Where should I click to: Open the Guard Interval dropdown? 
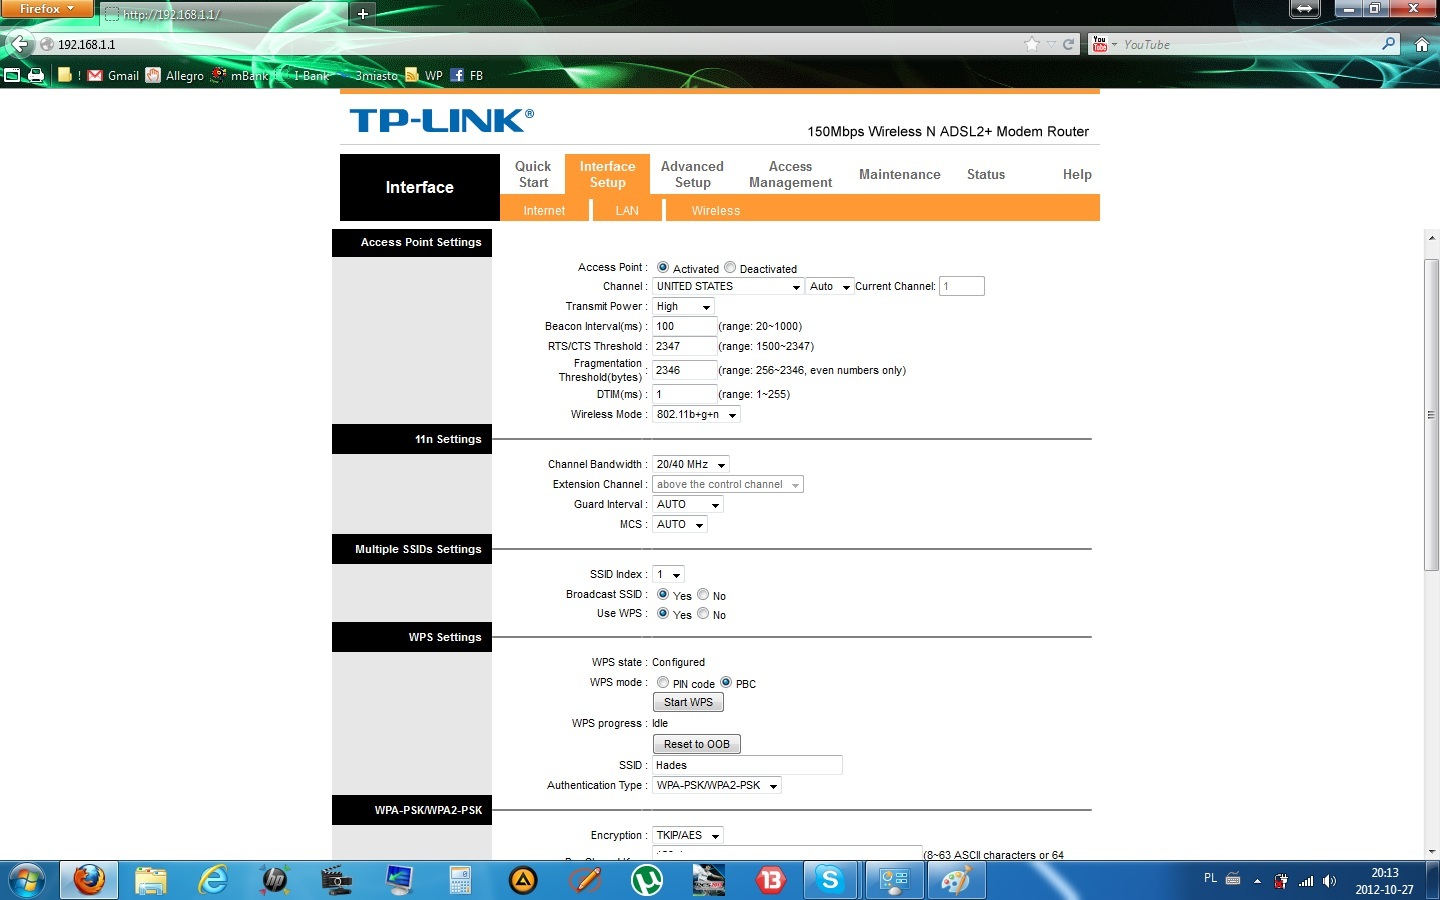point(687,504)
